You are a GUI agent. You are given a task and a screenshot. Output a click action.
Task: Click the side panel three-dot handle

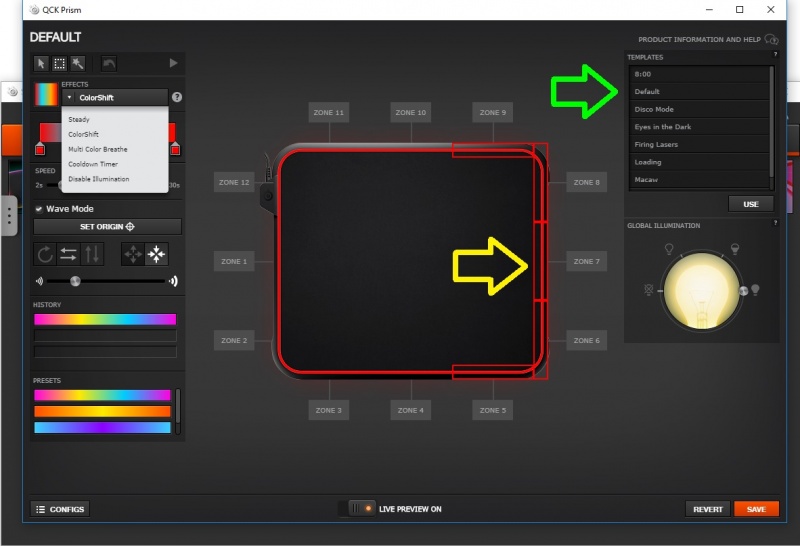coord(9,216)
